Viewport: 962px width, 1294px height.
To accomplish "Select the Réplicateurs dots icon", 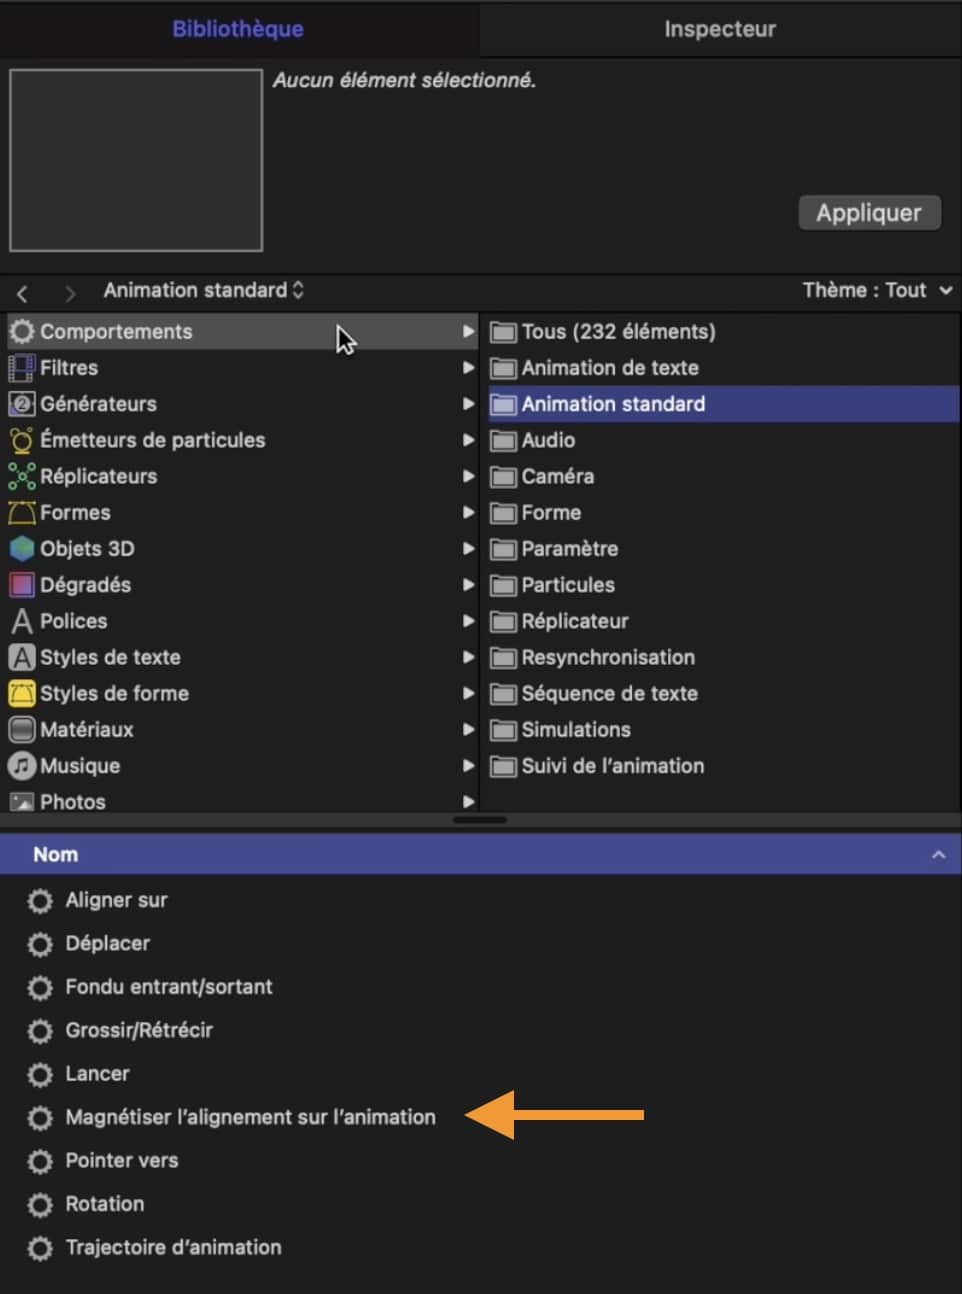I will click(x=21, y=476).
